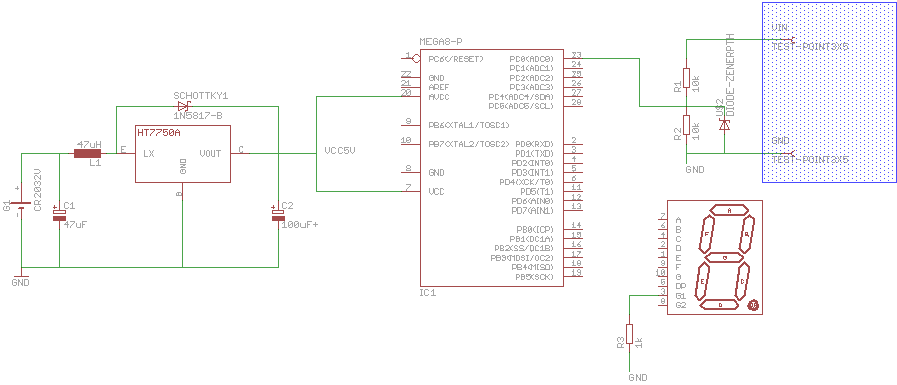Select the R1 resistor symbol
The image size is (897, 385).
coord(686,77)
